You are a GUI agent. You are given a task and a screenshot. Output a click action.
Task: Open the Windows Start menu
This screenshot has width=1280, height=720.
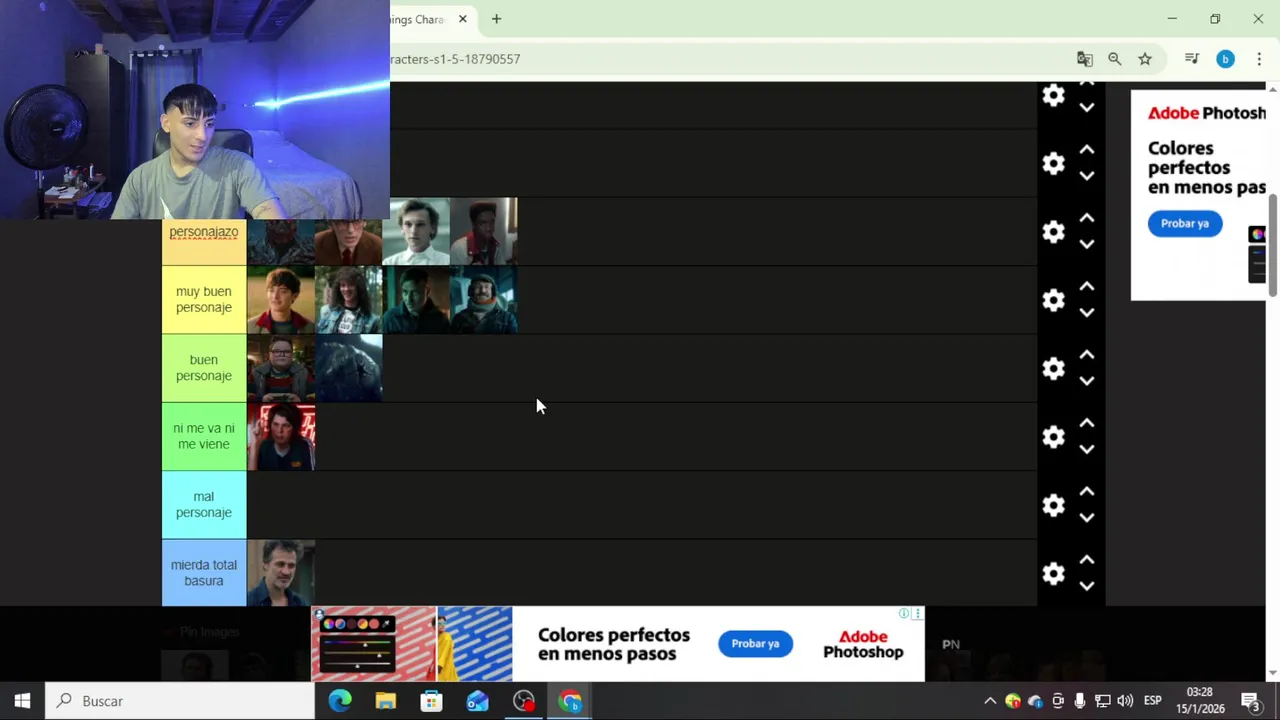click(x=22, y=701)
